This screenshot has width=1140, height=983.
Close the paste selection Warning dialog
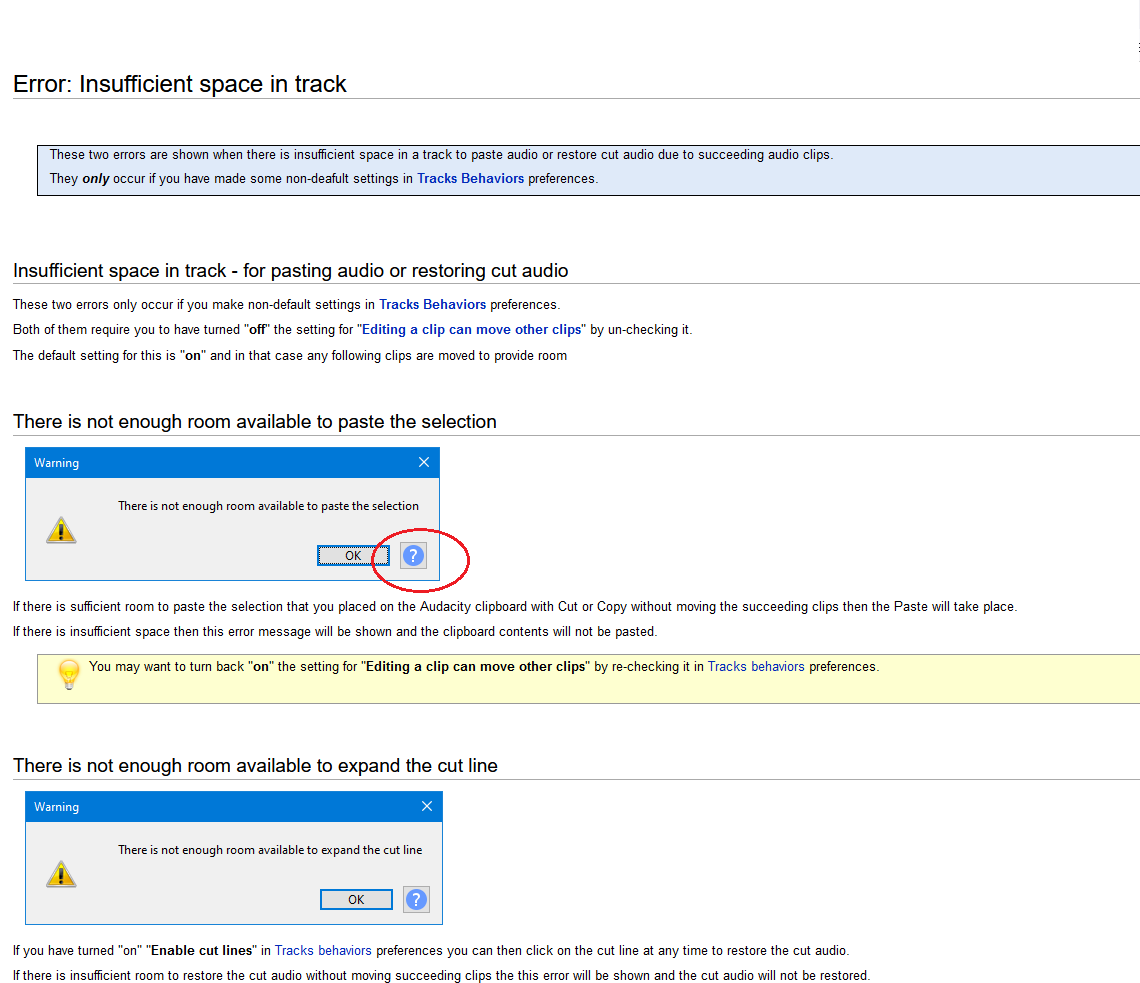(424, 462)
